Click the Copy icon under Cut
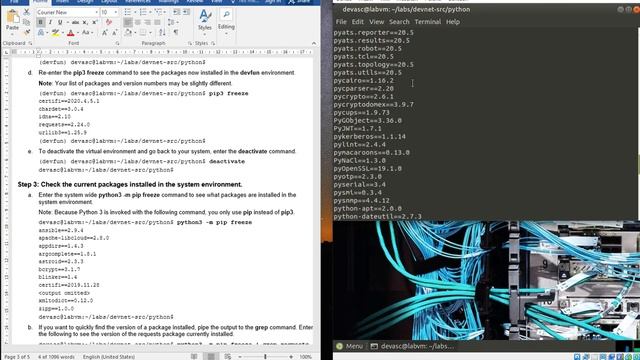640x360 pixels. (x=27, y=22)
